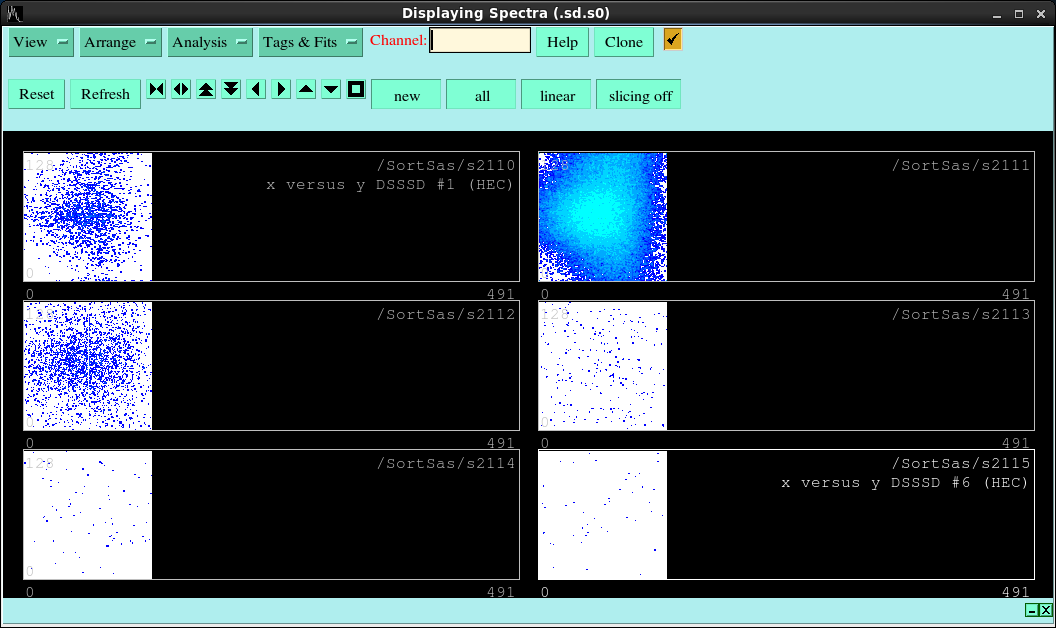This screenshot has width=1056, height=628.
Task: Toggle the orange checkmark box beside Clone
Action: click(x=672, y=39)
